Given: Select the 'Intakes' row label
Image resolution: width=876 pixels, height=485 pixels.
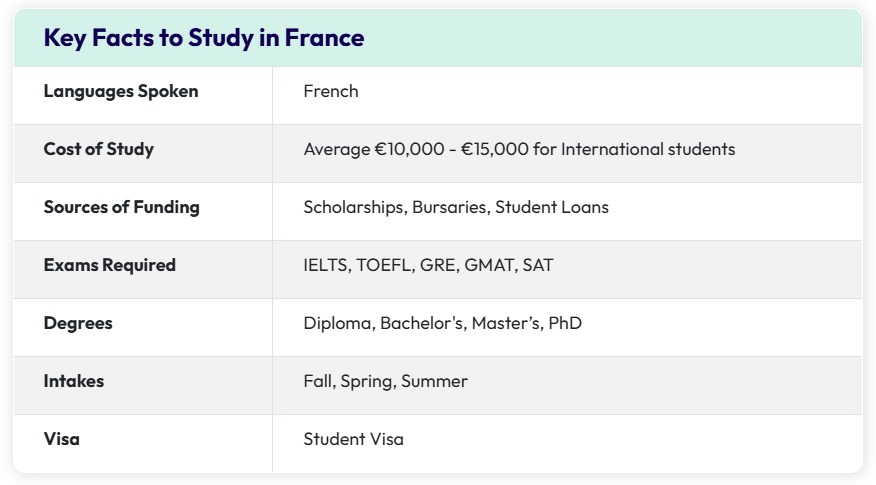Looking at the screenshot, I should point(74,381).
